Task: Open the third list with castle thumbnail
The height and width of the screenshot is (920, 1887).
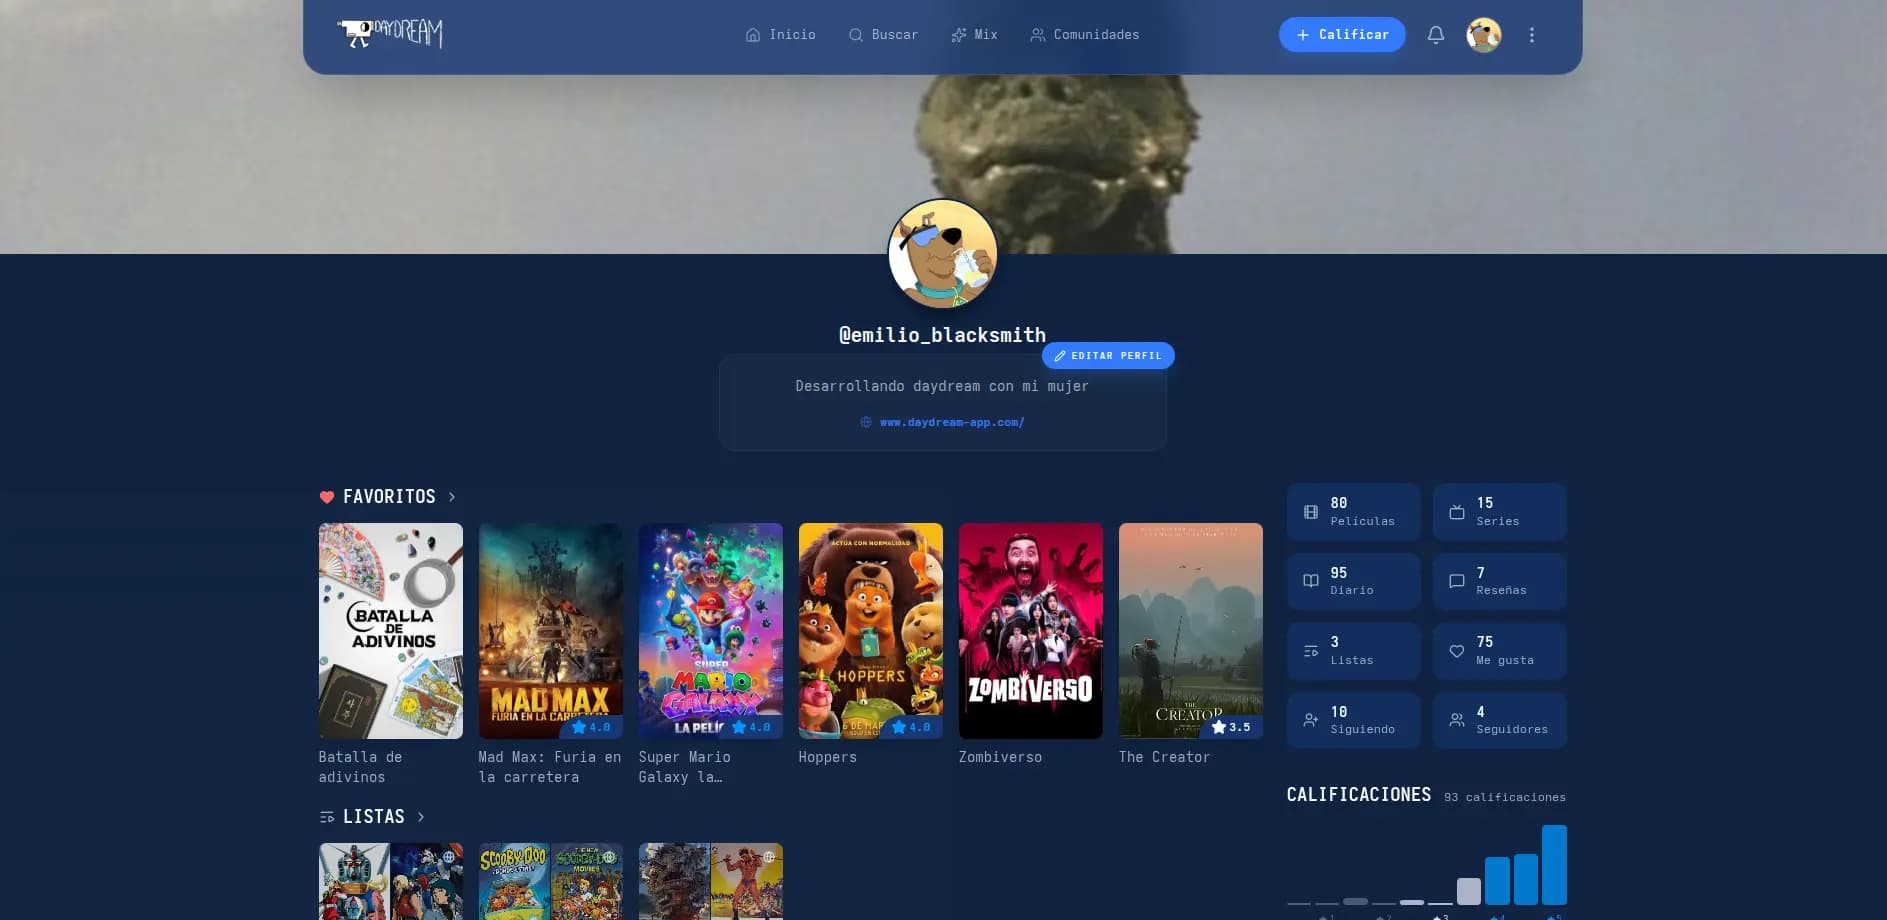Action: click(x=711, y=881)
